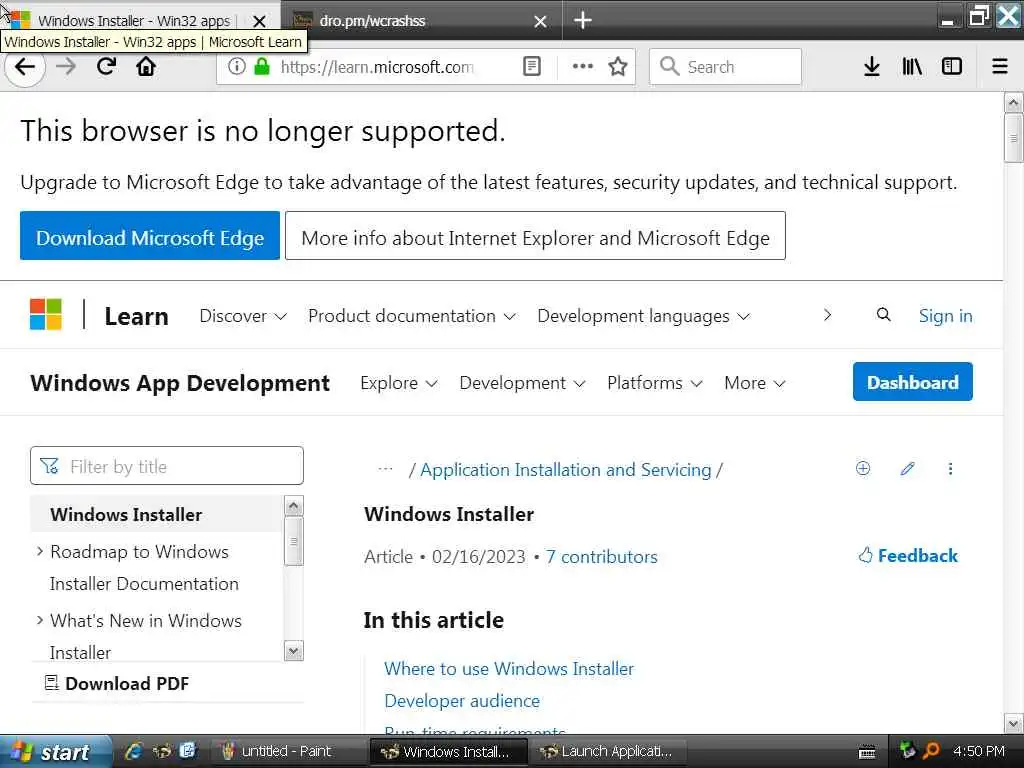Open the Development dropdown
1024x768 pixels.
(x=522, y=383)
